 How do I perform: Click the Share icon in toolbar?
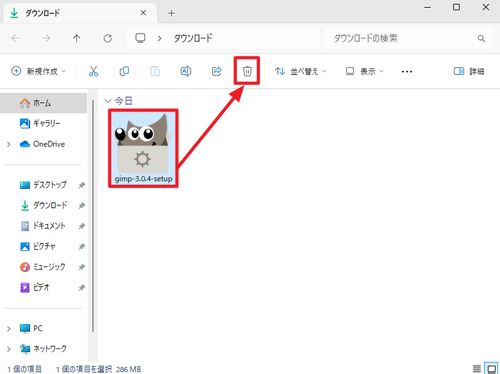(x=217, y=71)
